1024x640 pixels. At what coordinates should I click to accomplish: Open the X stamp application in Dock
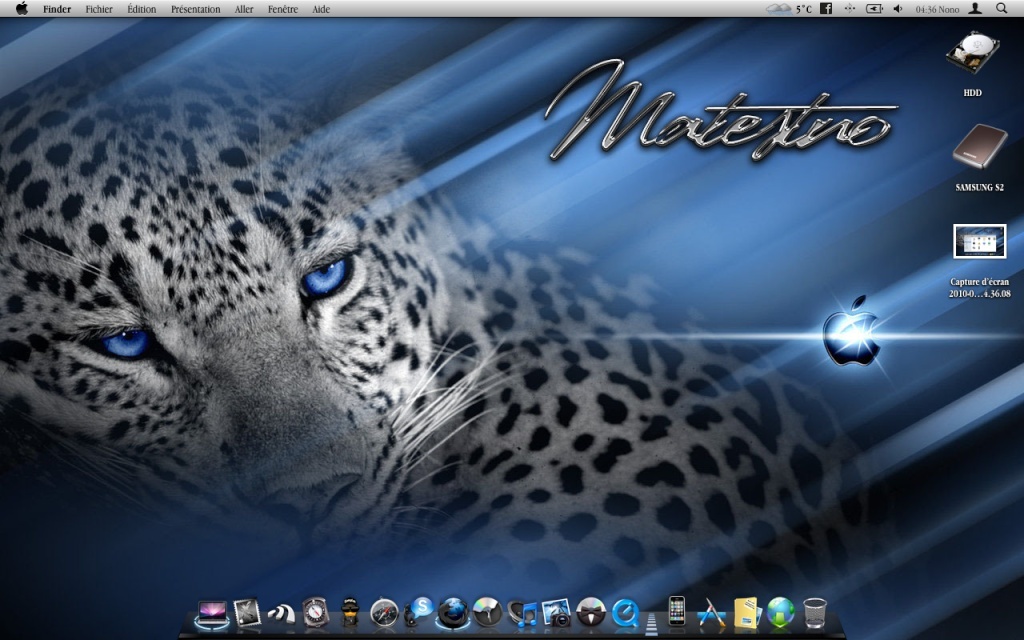(x=247, y=613)
